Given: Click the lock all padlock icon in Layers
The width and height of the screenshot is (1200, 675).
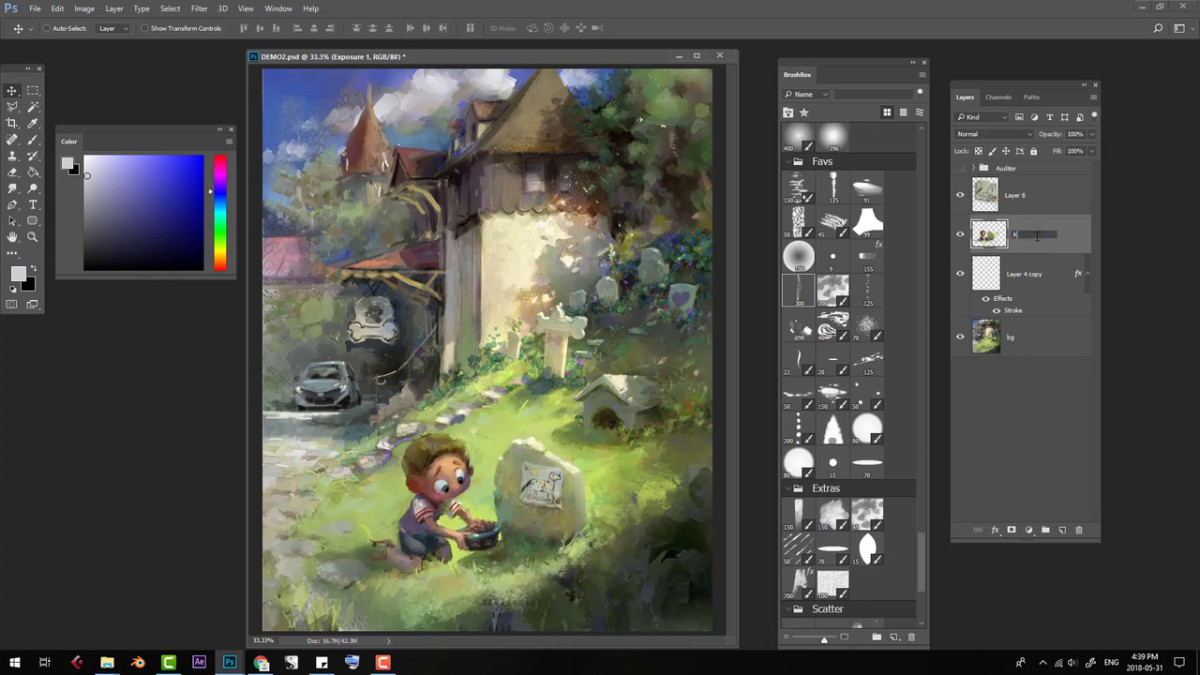Looking at the screenshot, I should coord(1034,151).
